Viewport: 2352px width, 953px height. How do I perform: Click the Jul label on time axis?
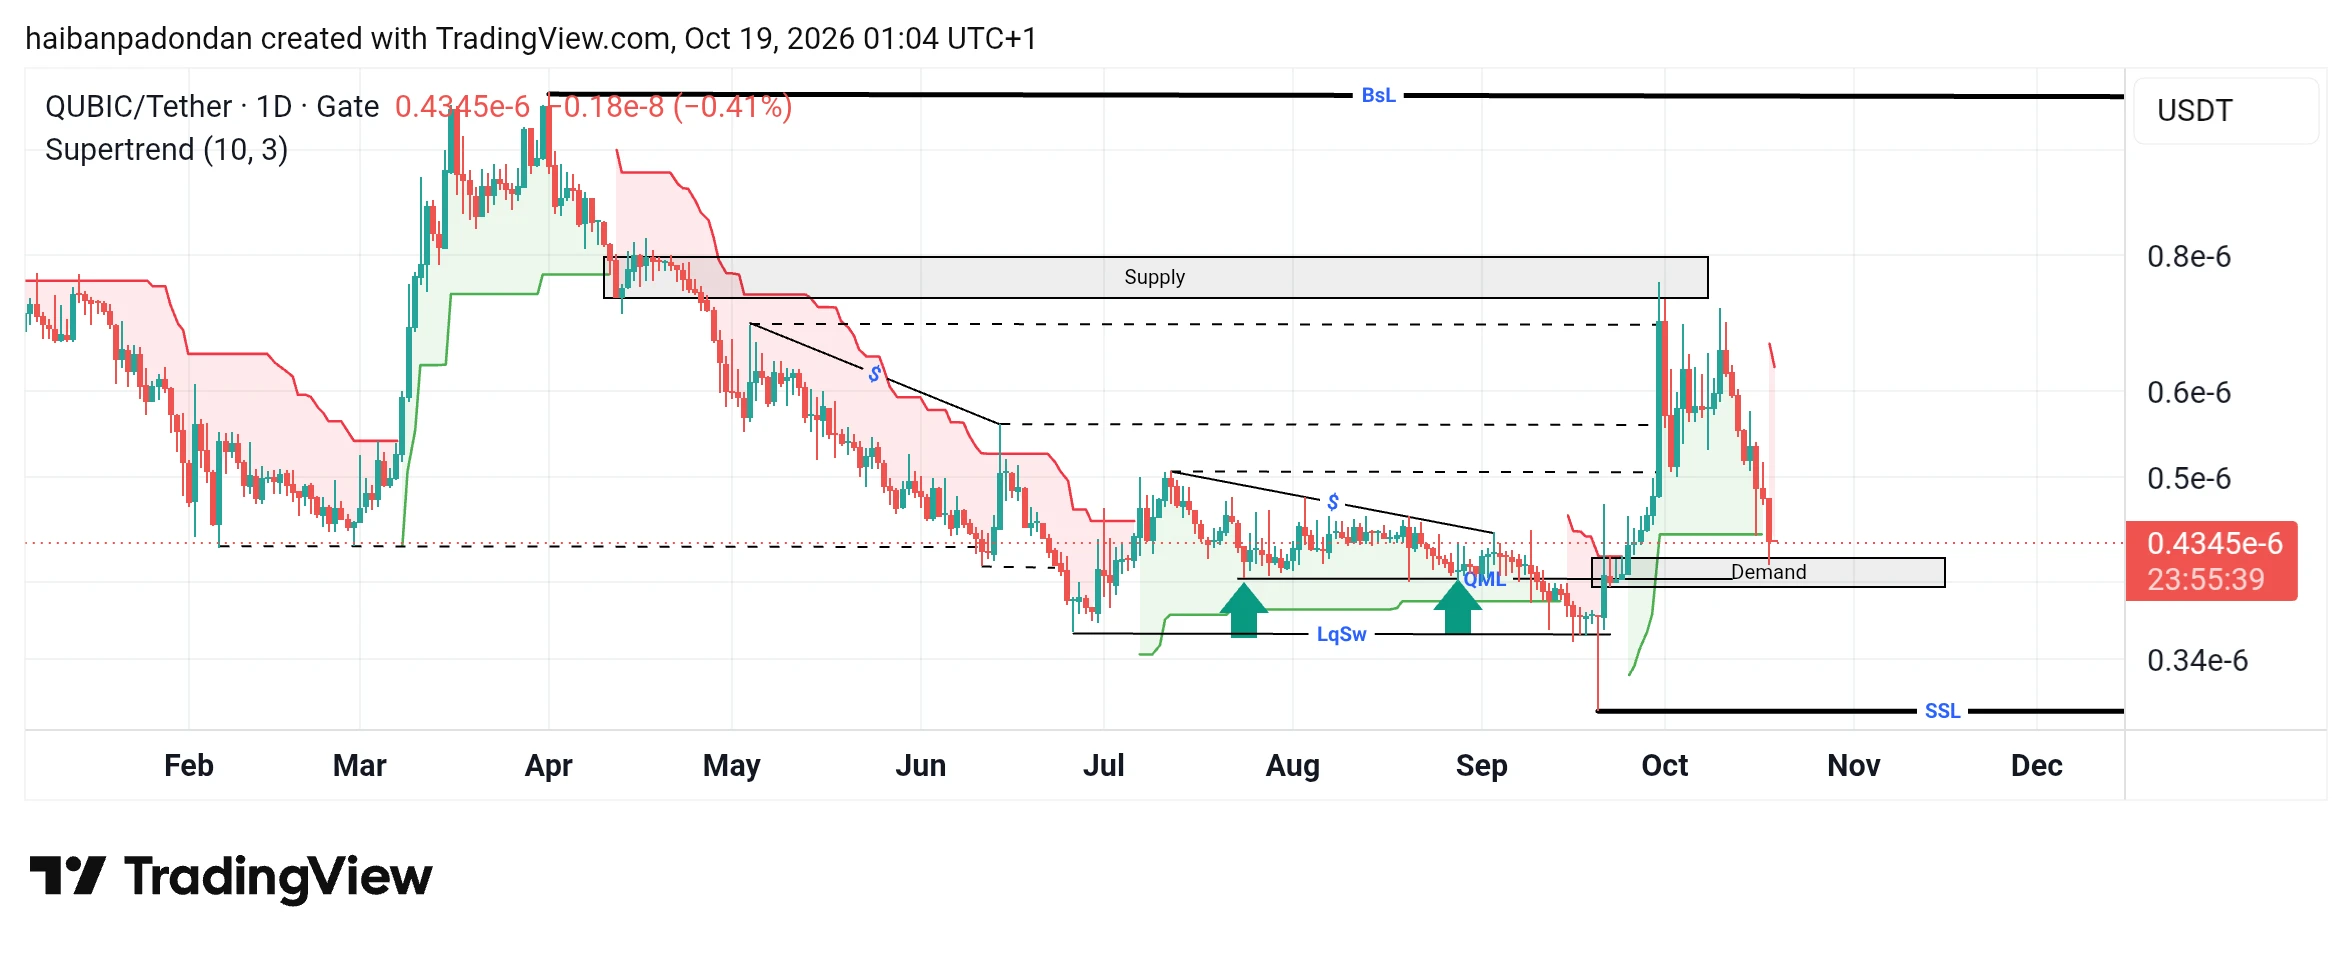coord(1104,766)
